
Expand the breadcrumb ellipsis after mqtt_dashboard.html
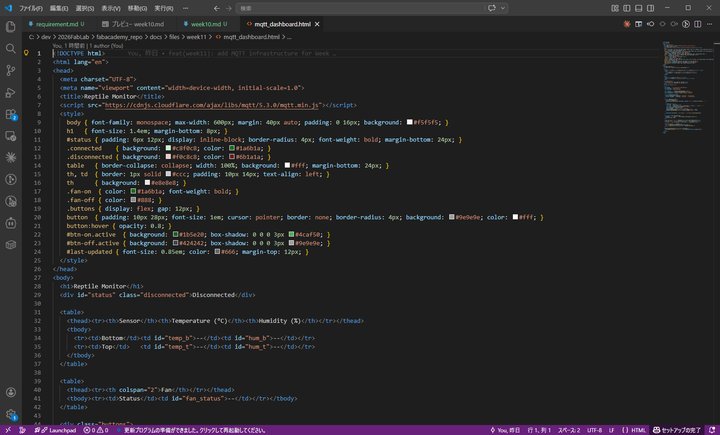tap(289, 37)
